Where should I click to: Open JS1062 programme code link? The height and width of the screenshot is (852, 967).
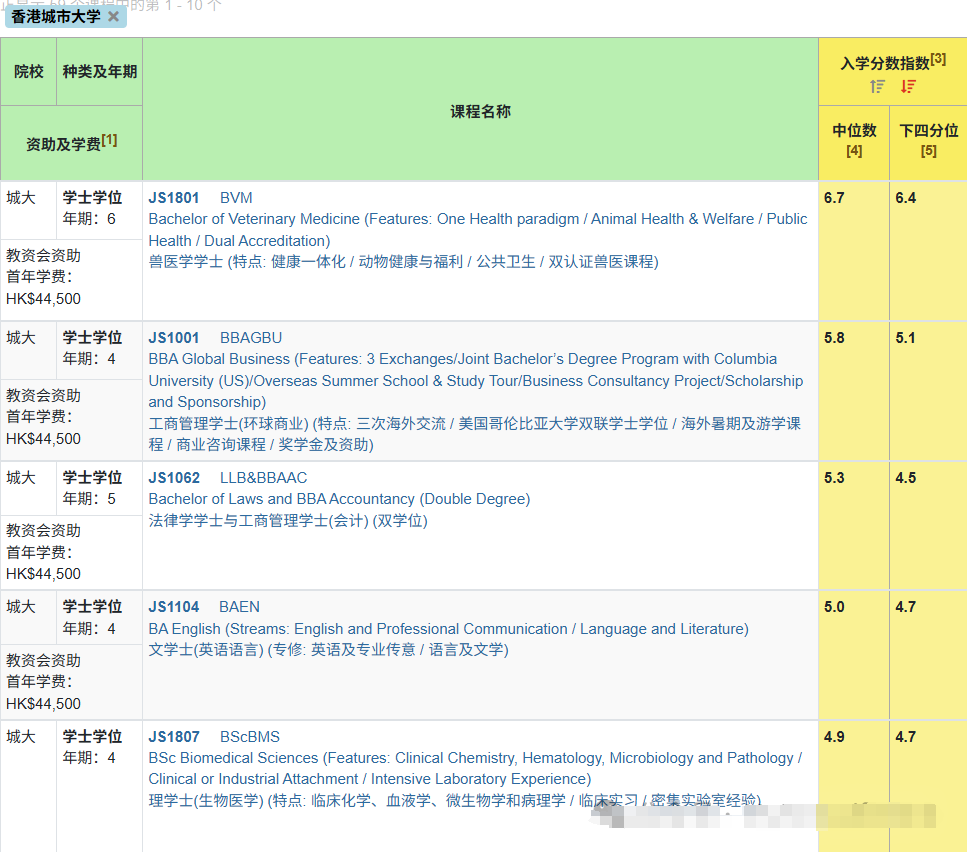coord(174,478)
